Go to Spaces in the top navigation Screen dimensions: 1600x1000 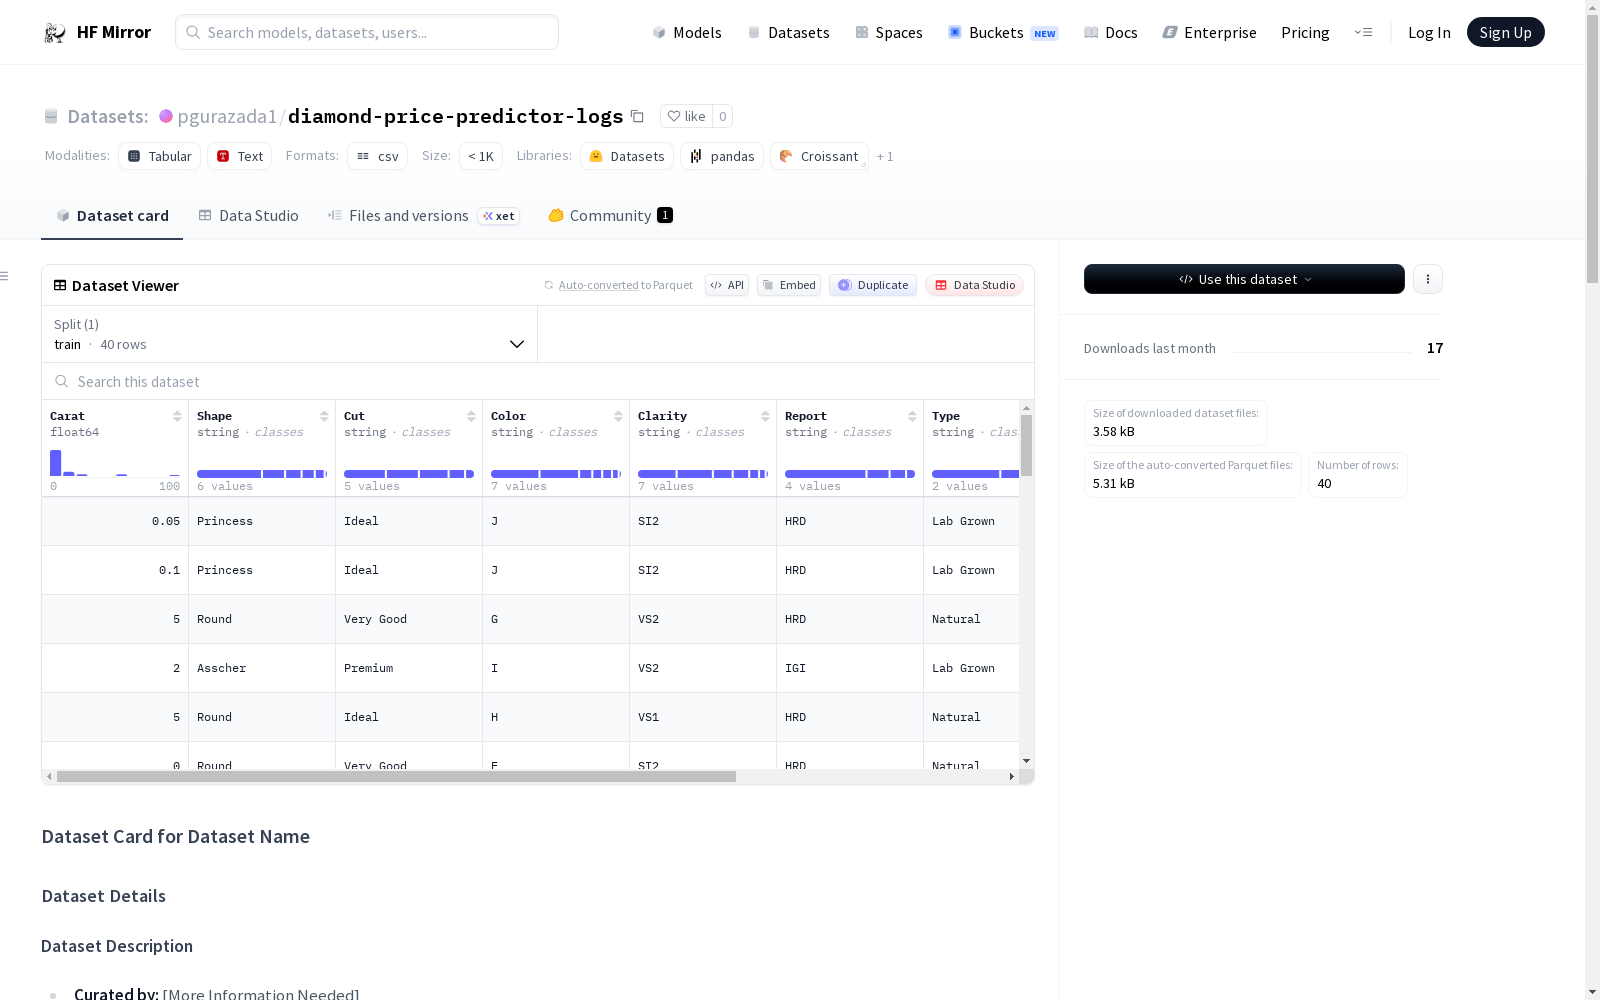tap(889, 33)
